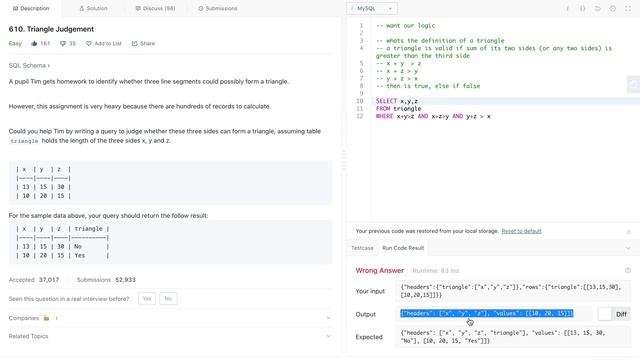The width and height of the screenshot is (640, 360).
Task: Open the Submissions tab
Action: click(218, 8)
